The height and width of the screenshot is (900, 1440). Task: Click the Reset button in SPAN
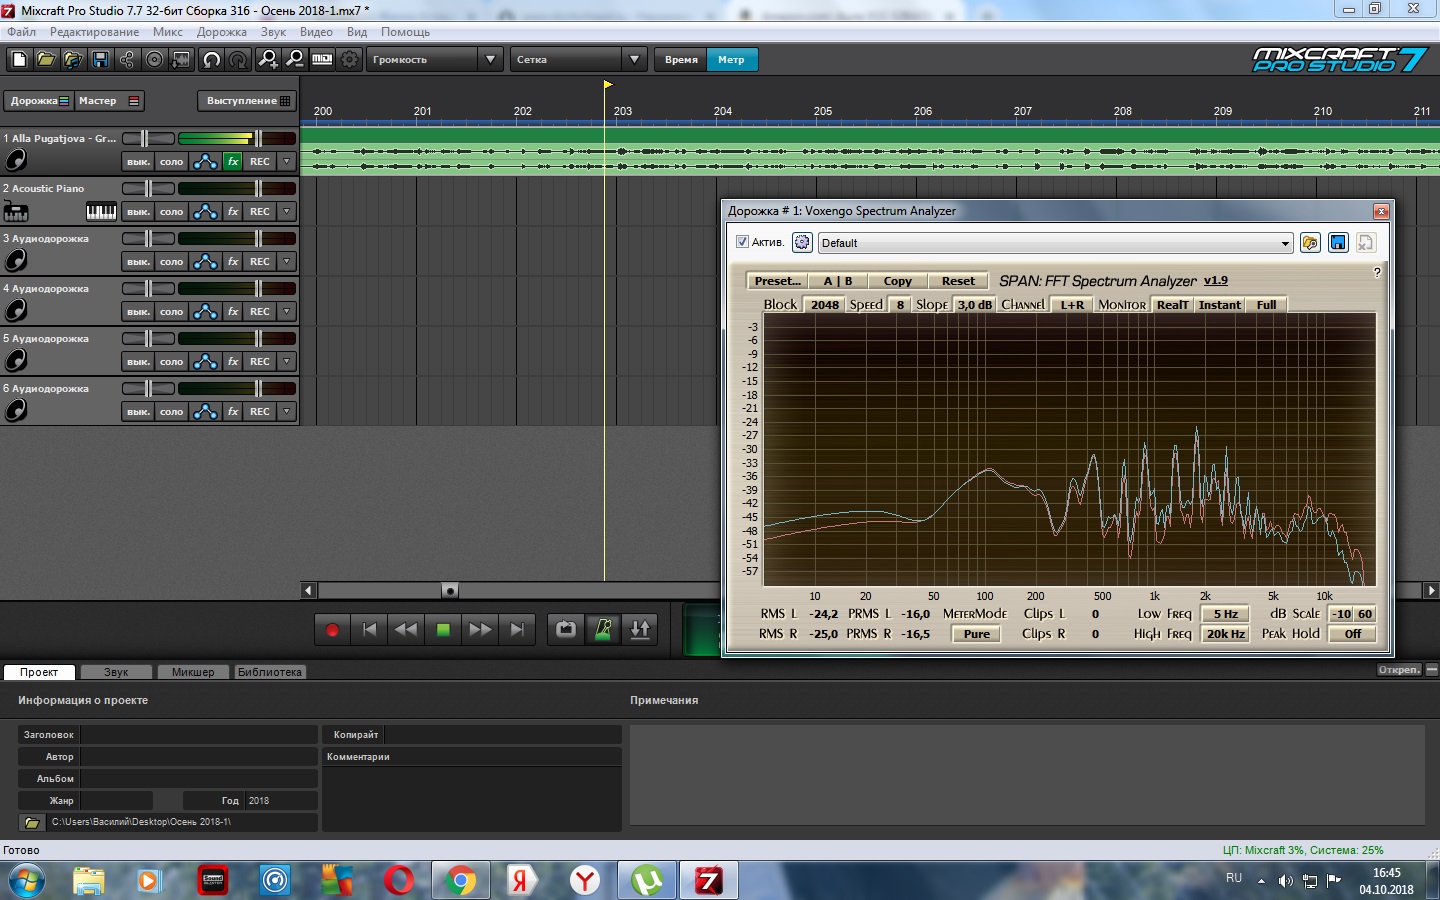957,281
